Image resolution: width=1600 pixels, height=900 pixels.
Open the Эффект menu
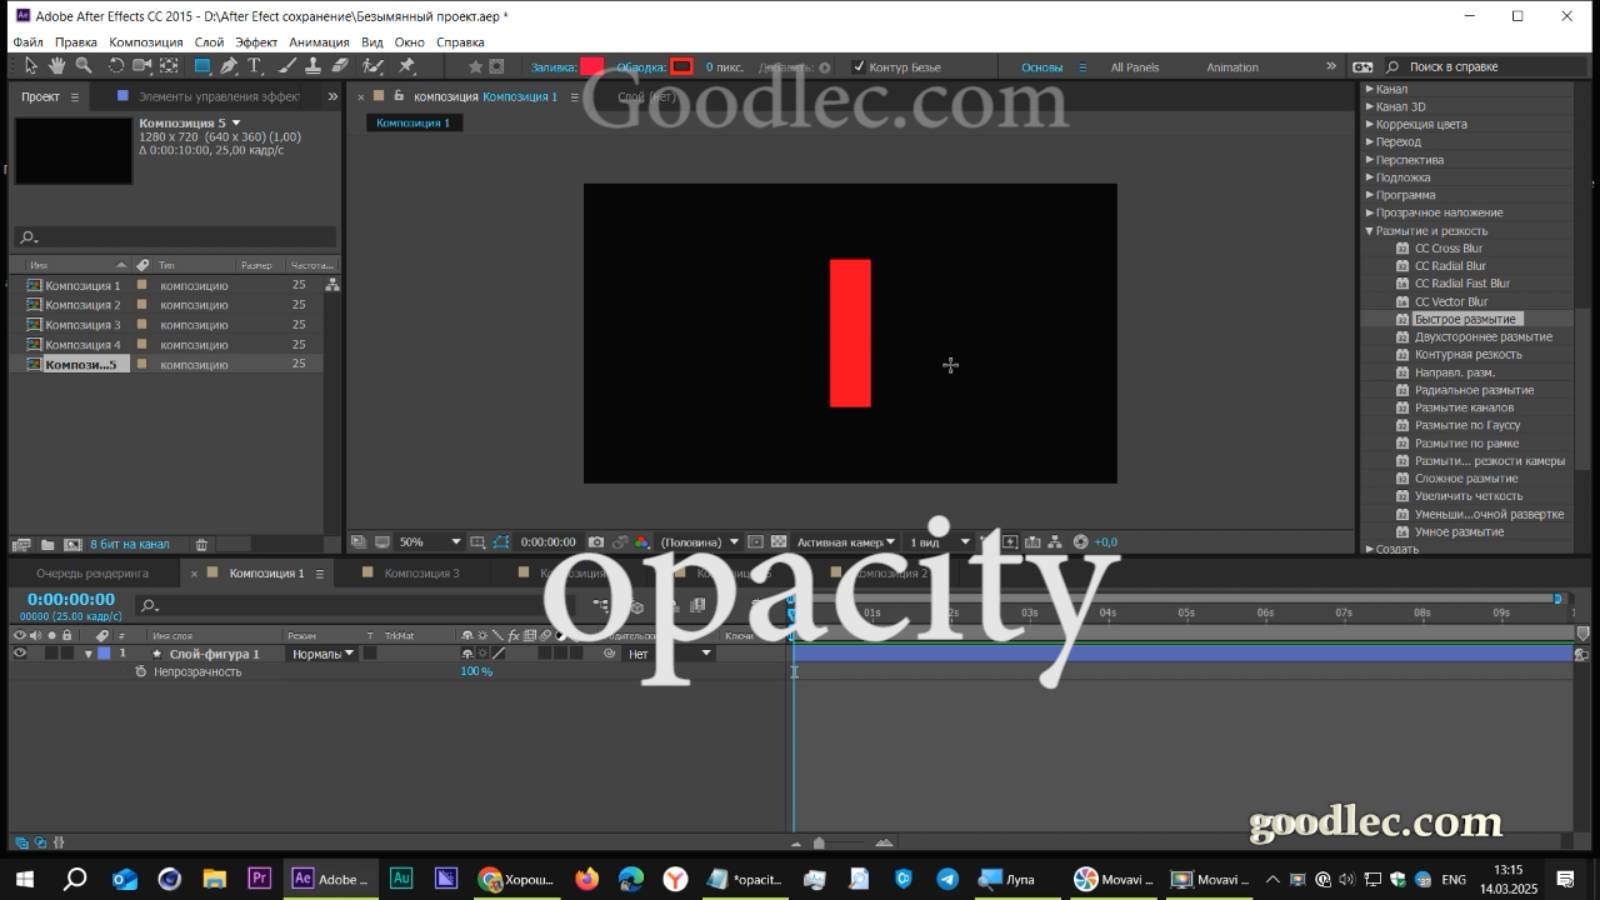tap(256, 42)
